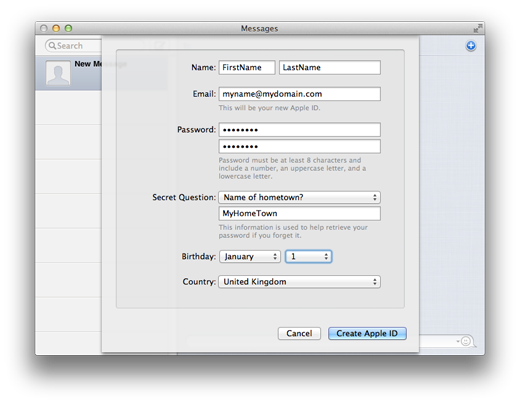Click the Messages window title
Screen dimensions: 520x404
(x=259, y=29)
